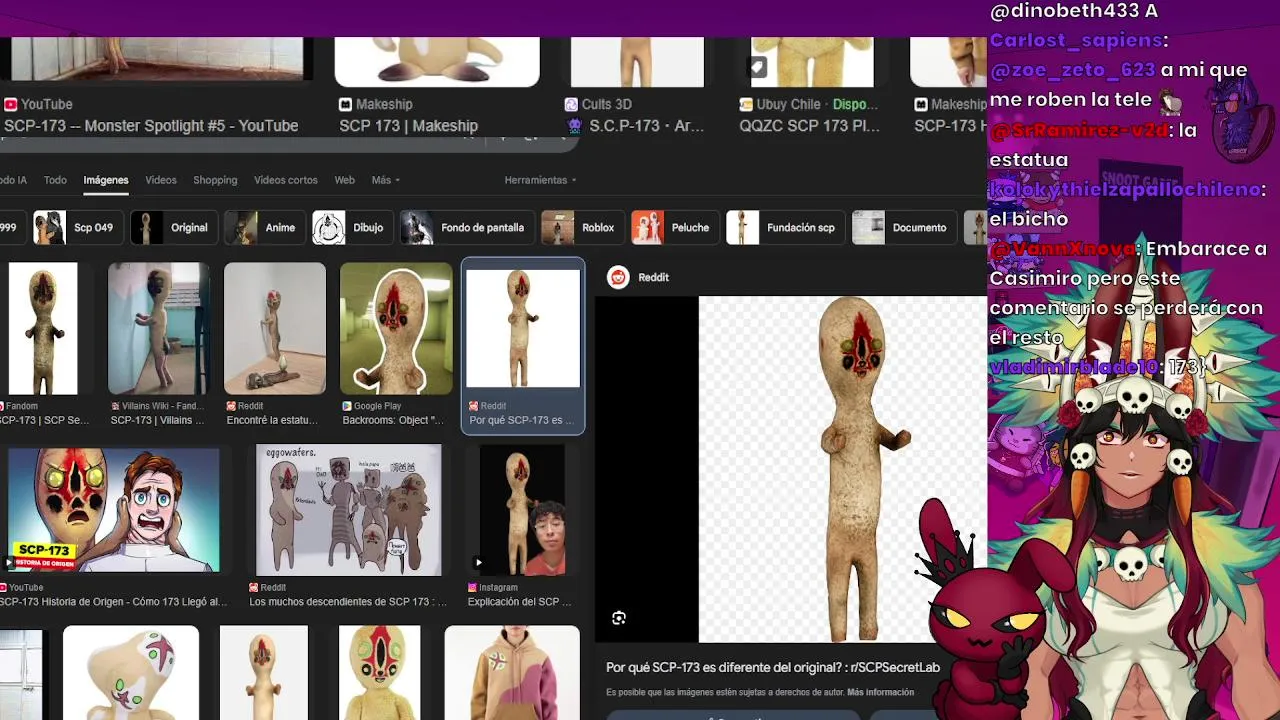Open 'SCP-173 Historia de Origen' caption link
1280x720 pixels.
[x=114, y=602]
